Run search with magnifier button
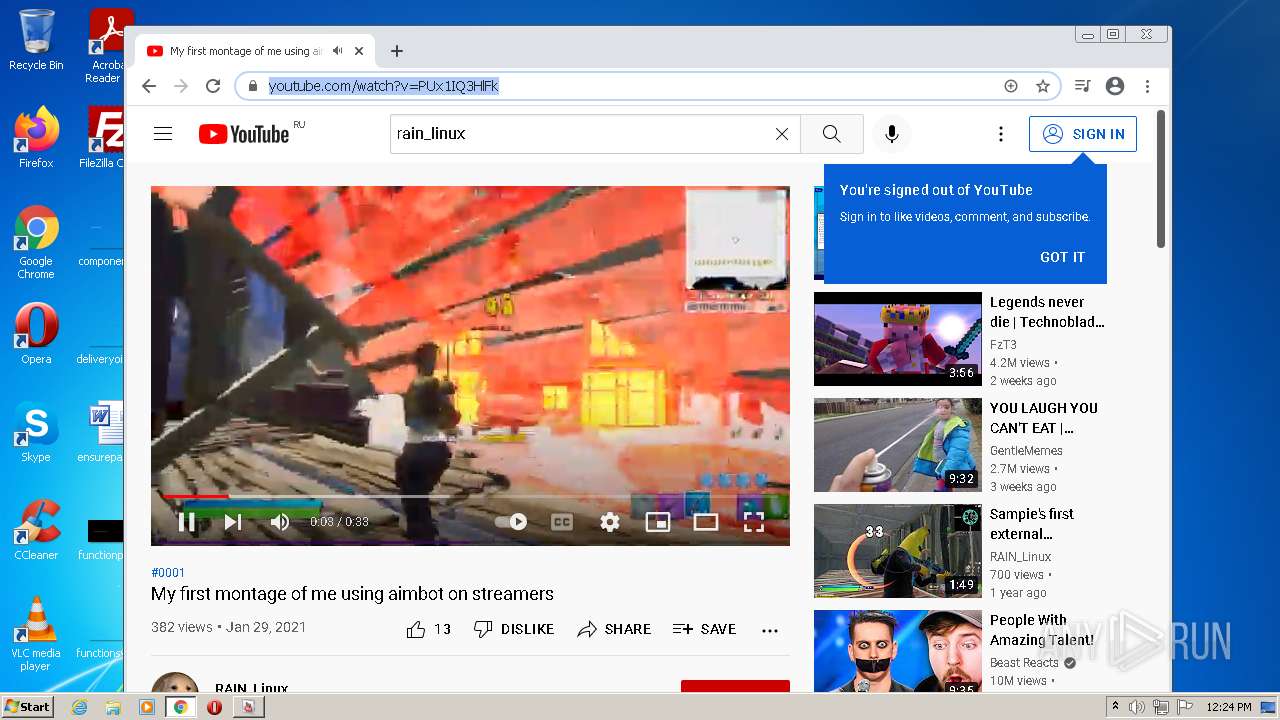The image size is (1280, 720). 832,134
